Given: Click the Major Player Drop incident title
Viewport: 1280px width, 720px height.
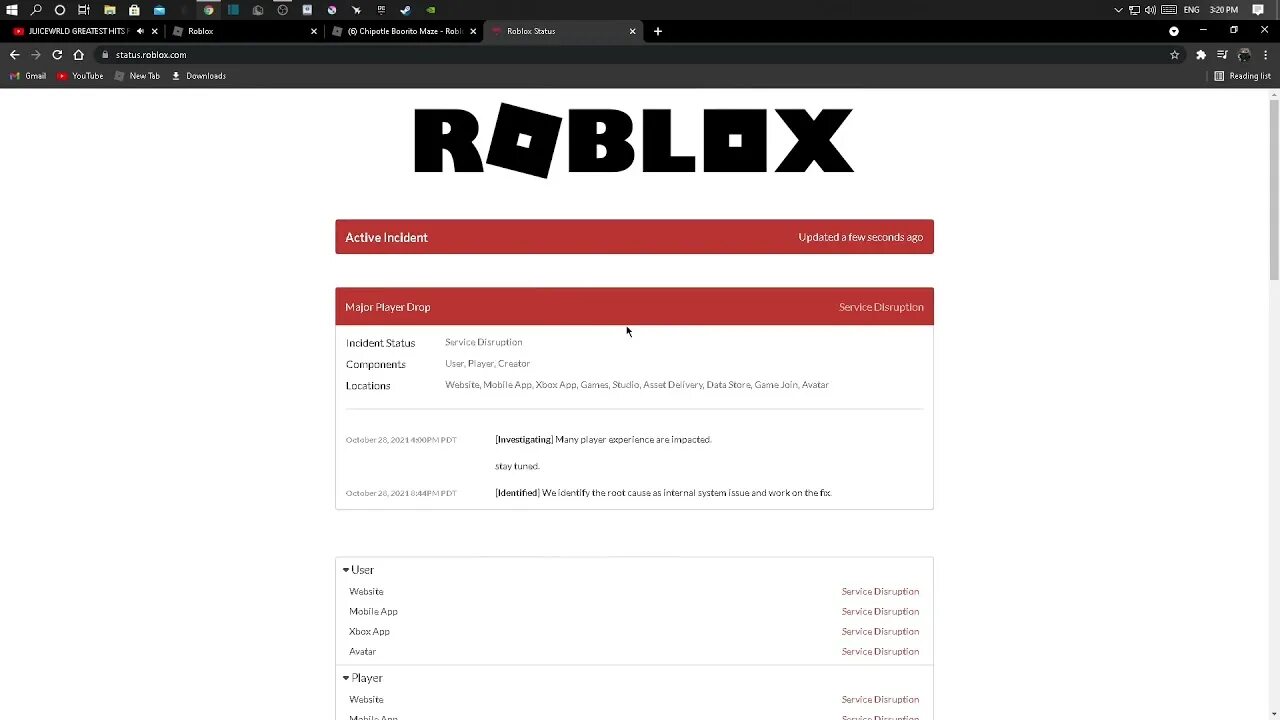Looking at the screenshot, I should [388, 307].
